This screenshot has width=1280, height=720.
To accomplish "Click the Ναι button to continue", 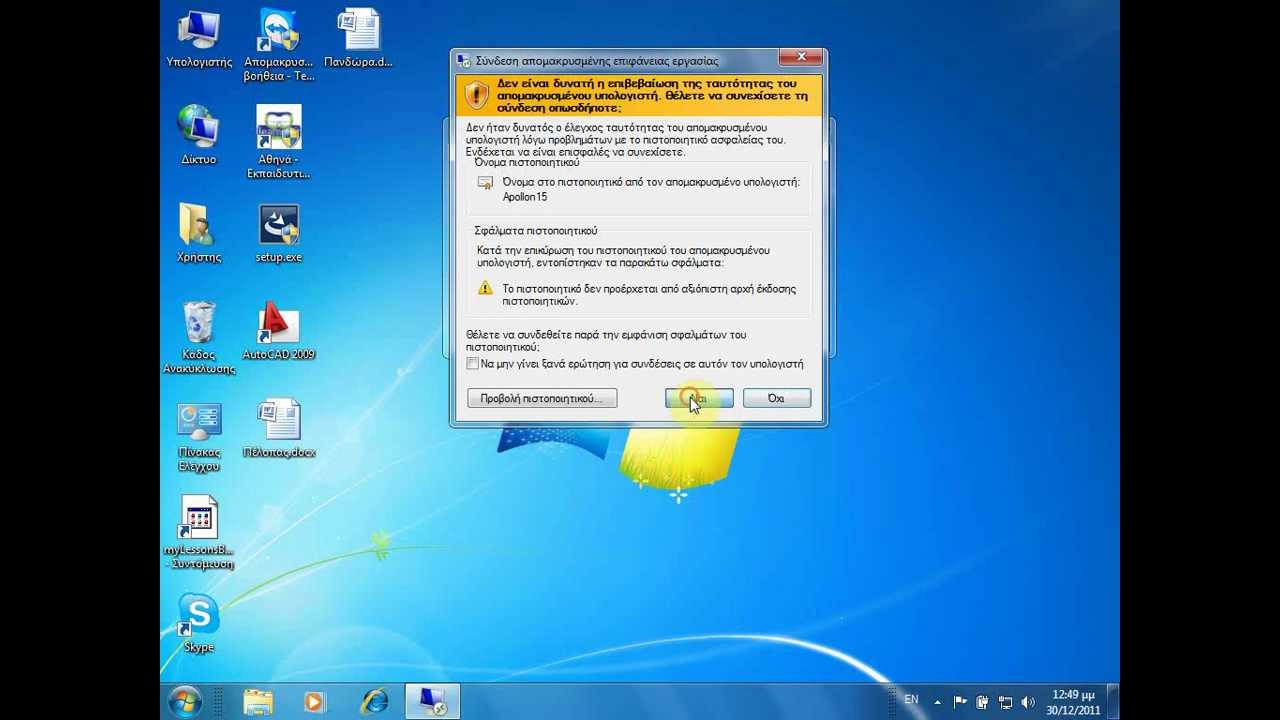I will pos(699,398).
